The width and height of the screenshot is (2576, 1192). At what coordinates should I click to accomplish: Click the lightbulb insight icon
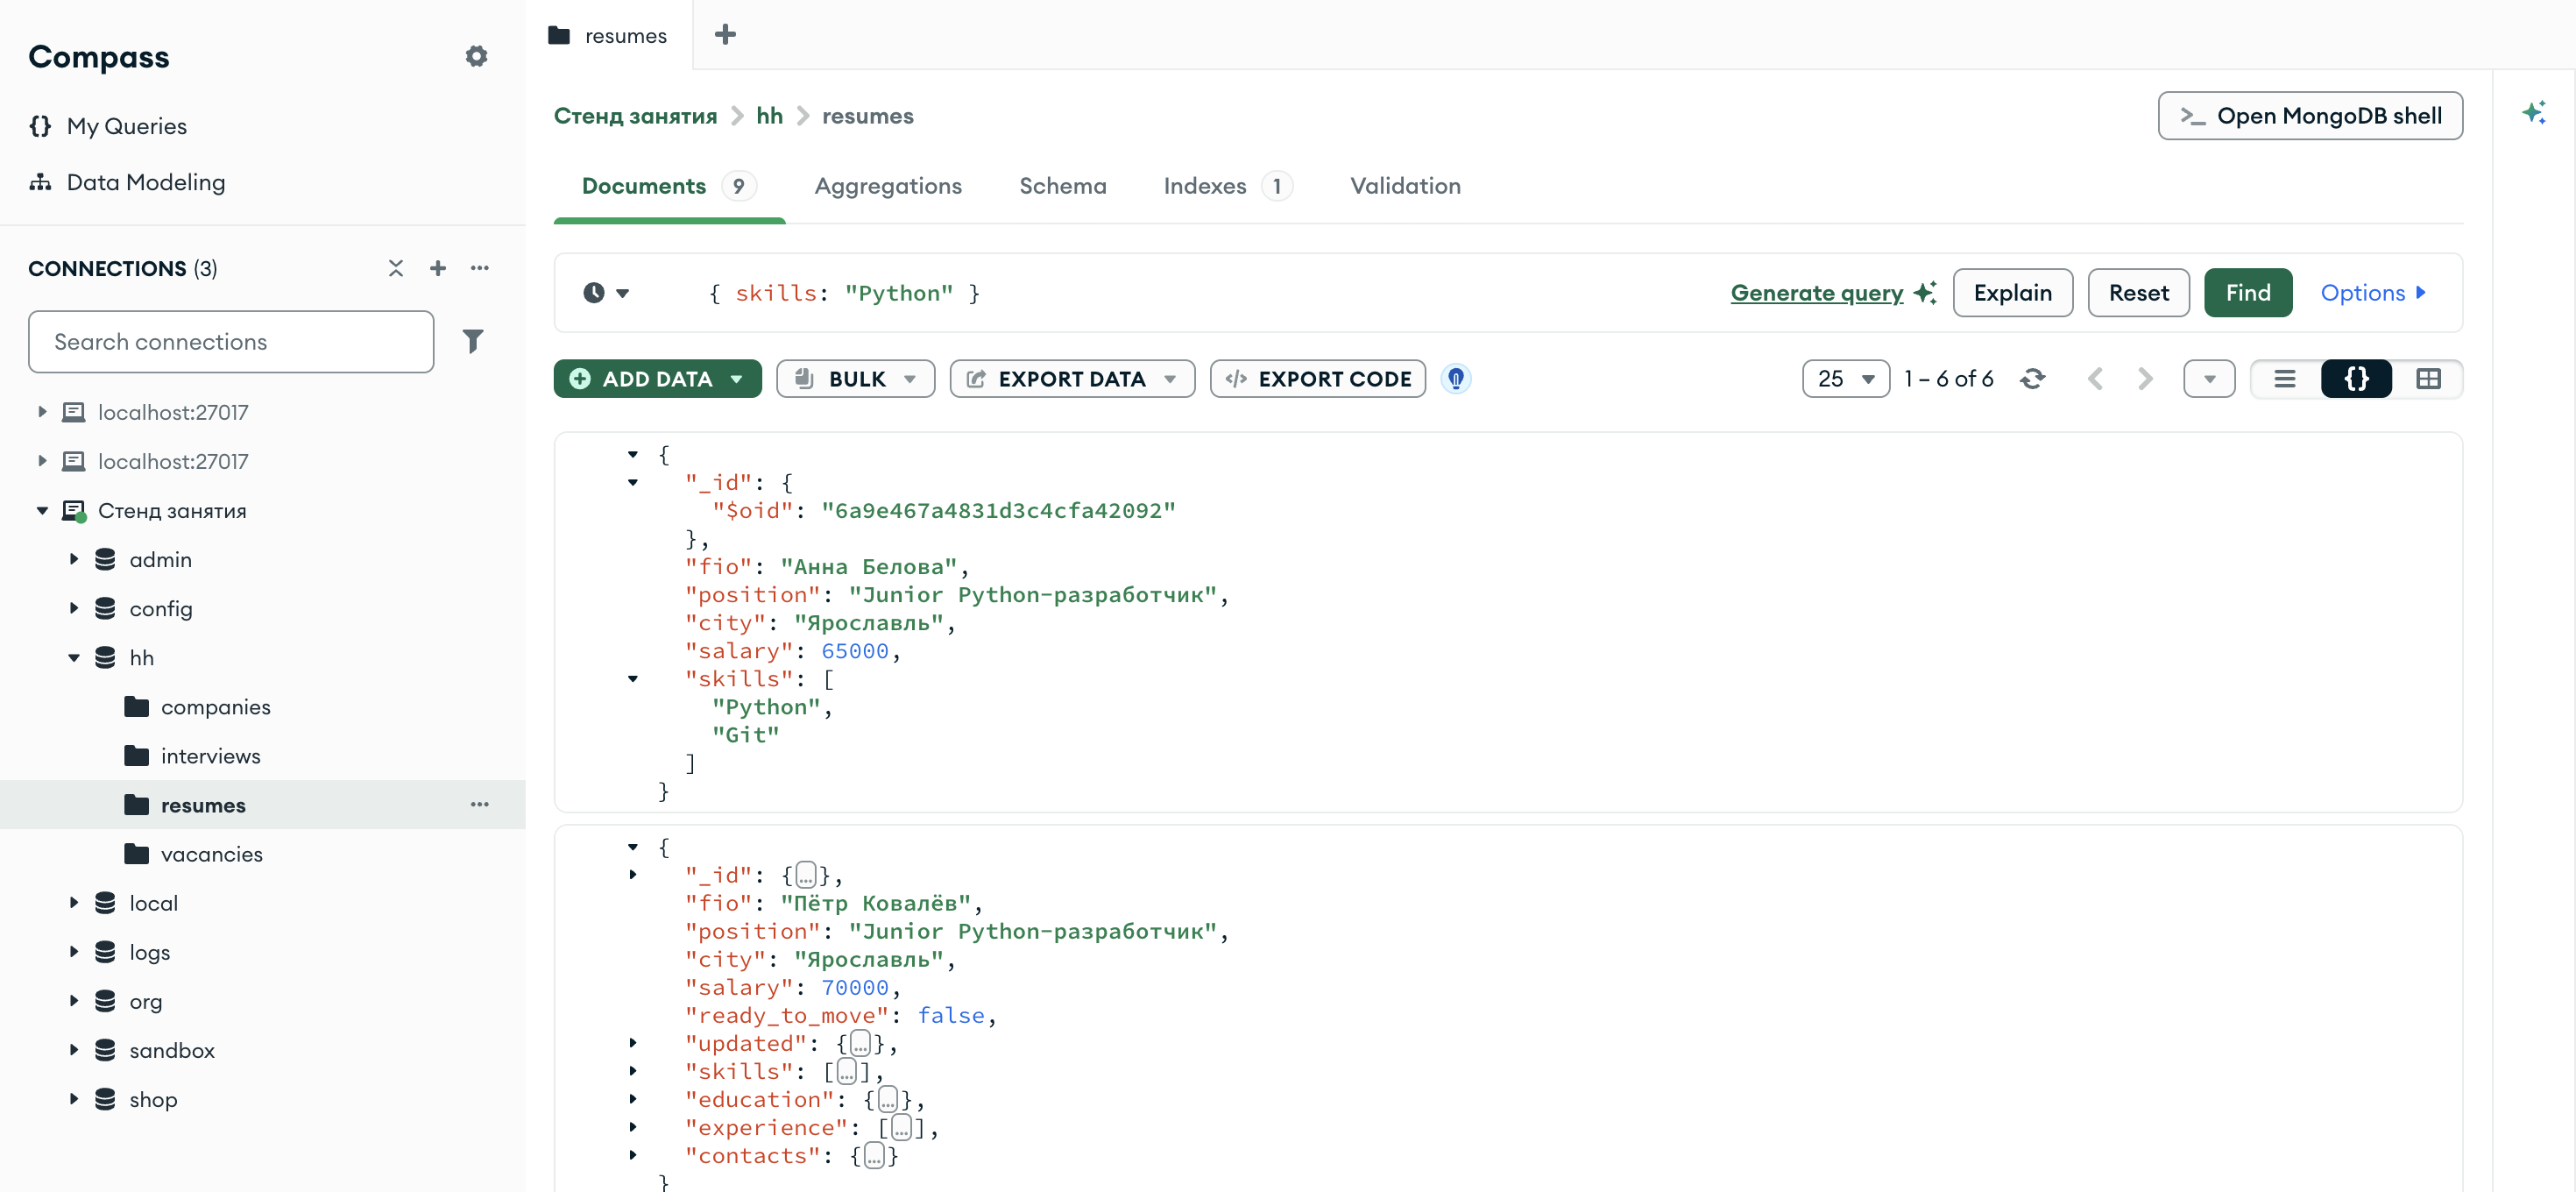[1456, 379]
